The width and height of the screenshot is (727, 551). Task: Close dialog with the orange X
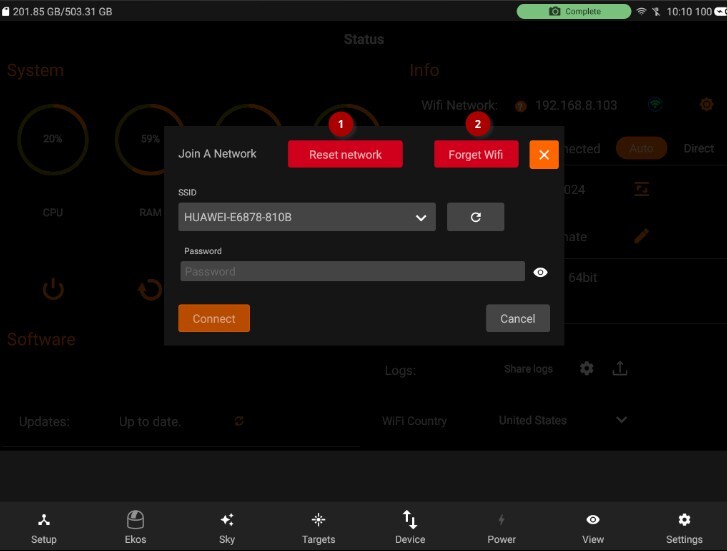(544, 154)
